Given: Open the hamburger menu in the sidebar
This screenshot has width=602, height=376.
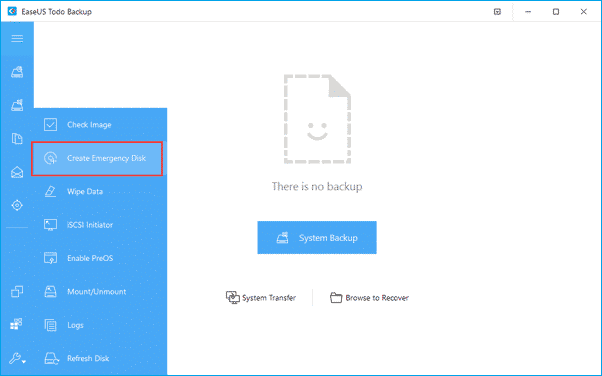Looking at the screenshot, I should coord(17,38).
